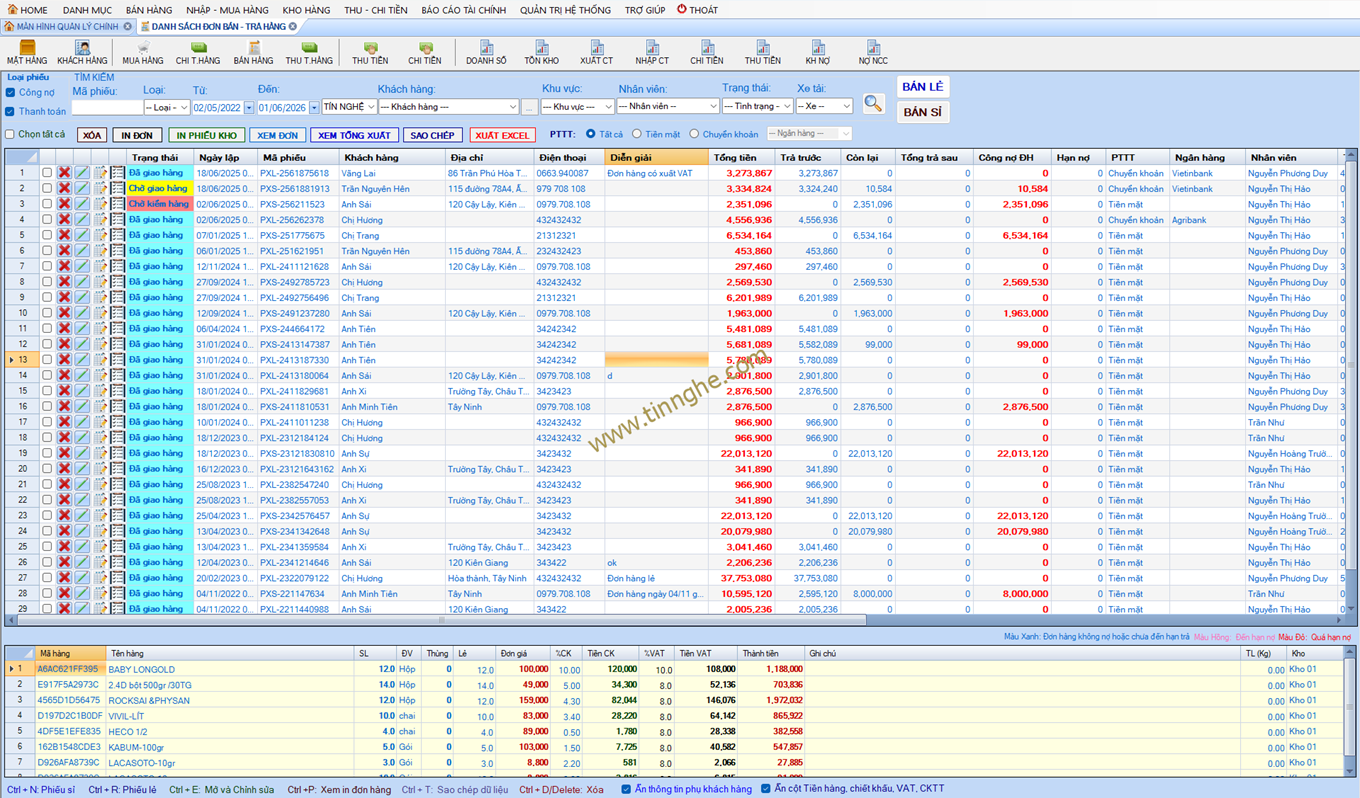Expand the Tình trạng dropdown
This screenshot has width=1360, height=798.
coord(787,106)
